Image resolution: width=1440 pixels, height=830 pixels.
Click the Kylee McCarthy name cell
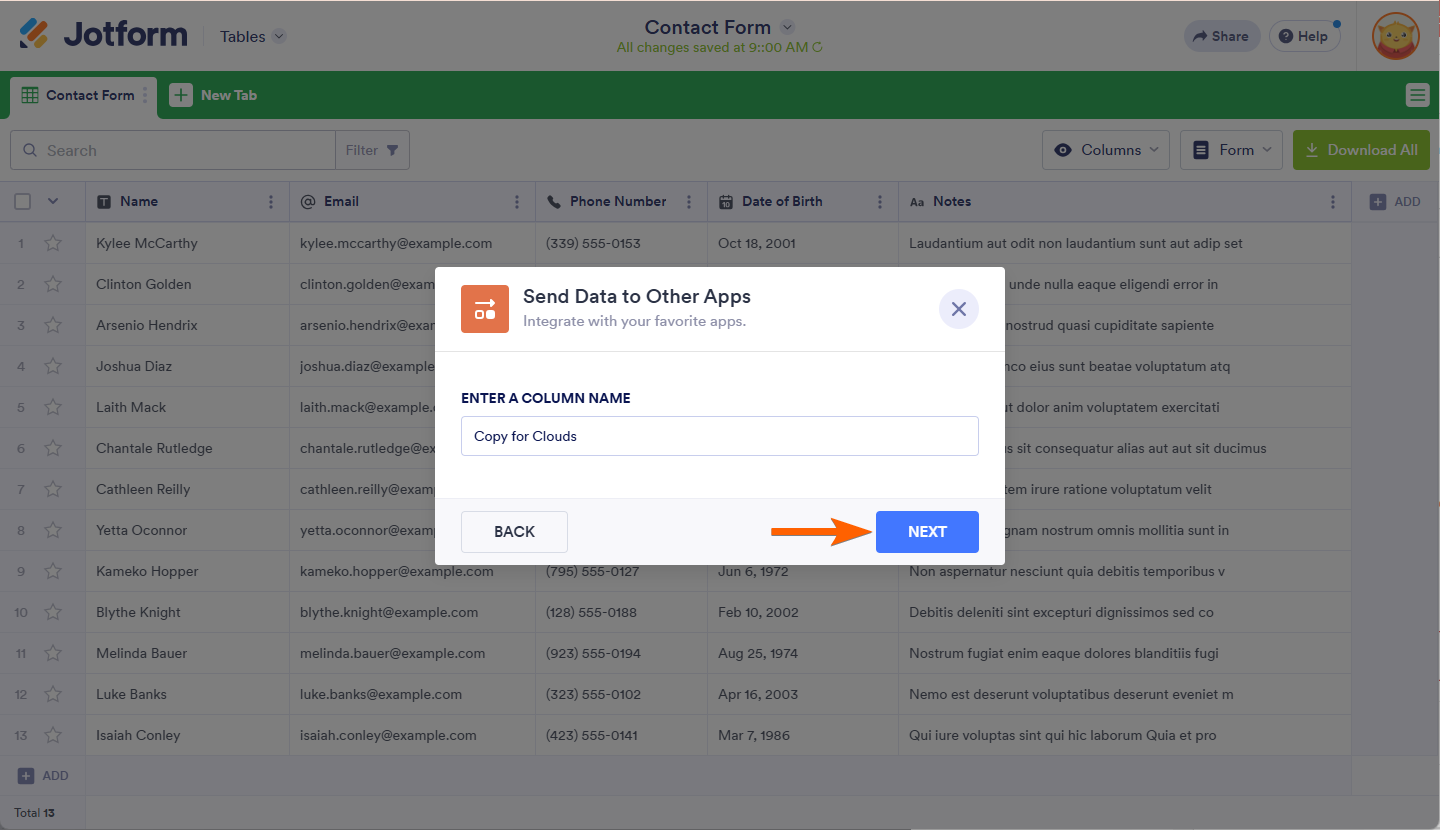[x=188, y=243]
